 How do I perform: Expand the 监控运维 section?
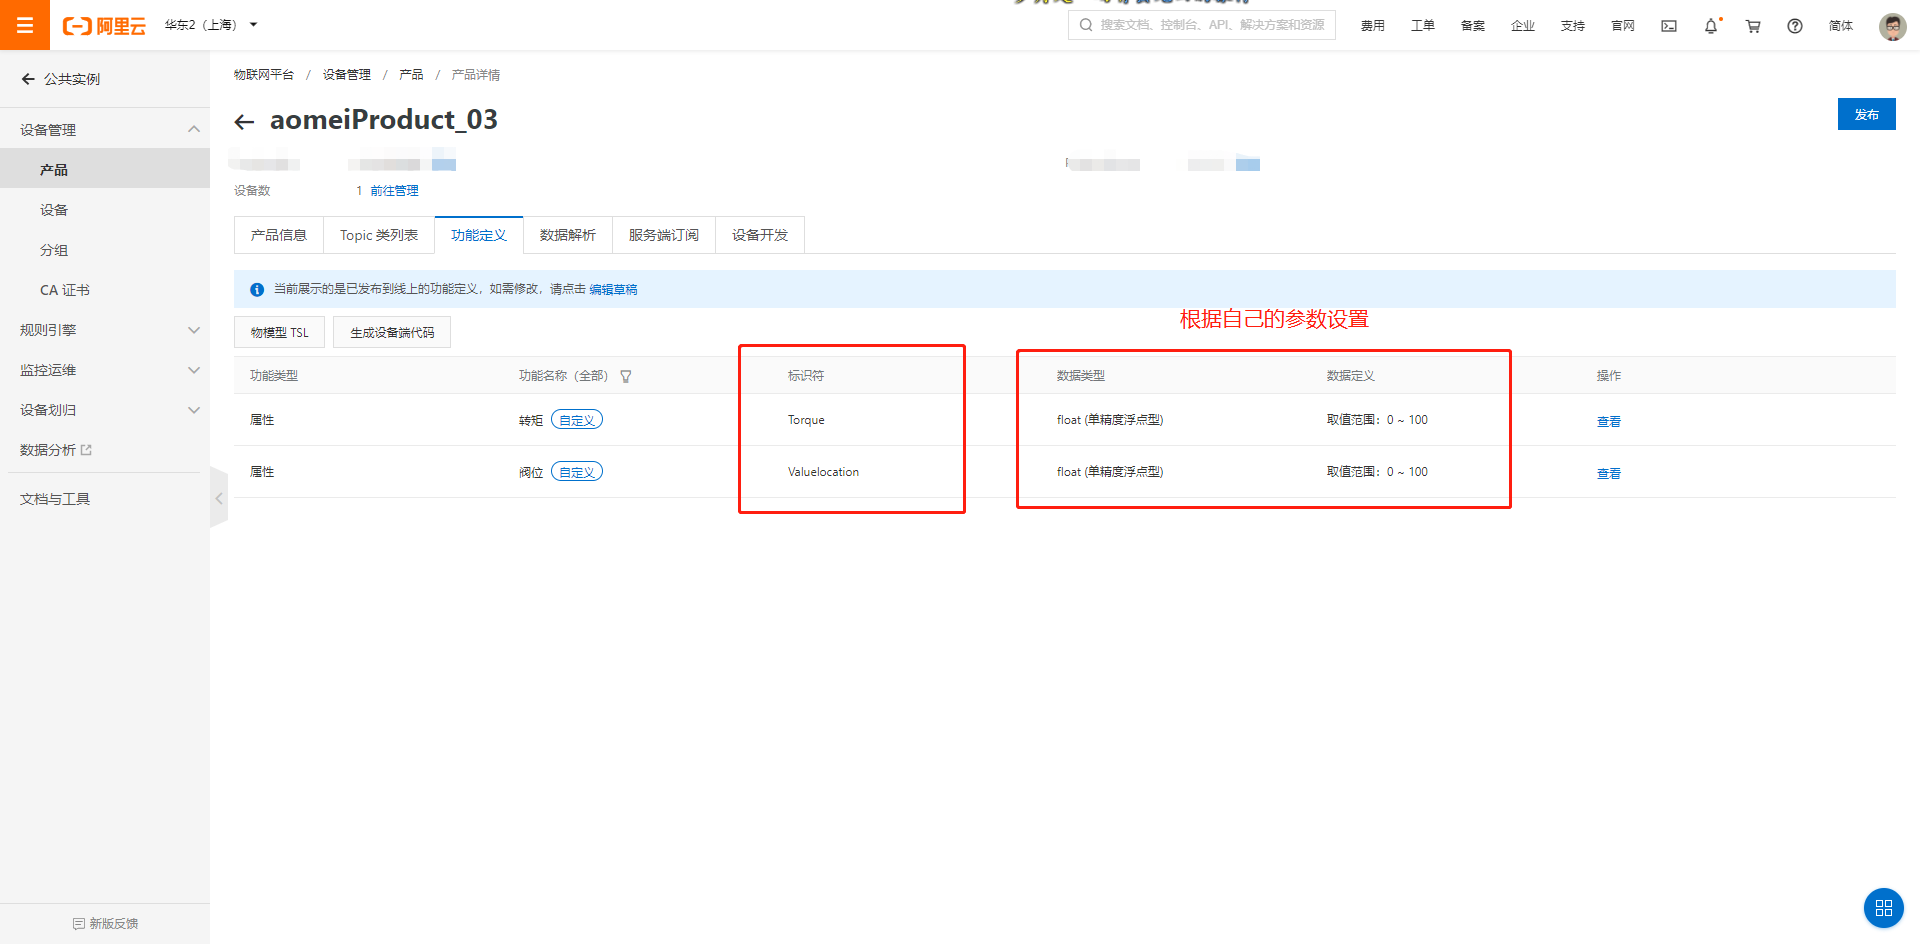[x=47, y=369]
